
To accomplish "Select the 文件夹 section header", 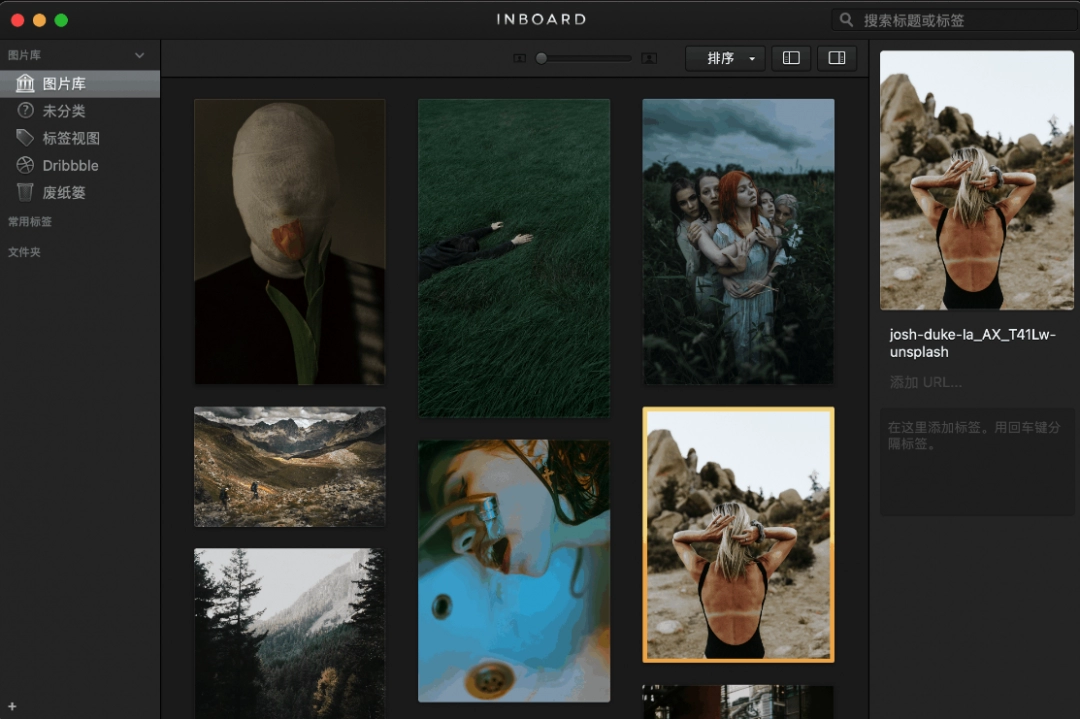I will pos(24,252).
